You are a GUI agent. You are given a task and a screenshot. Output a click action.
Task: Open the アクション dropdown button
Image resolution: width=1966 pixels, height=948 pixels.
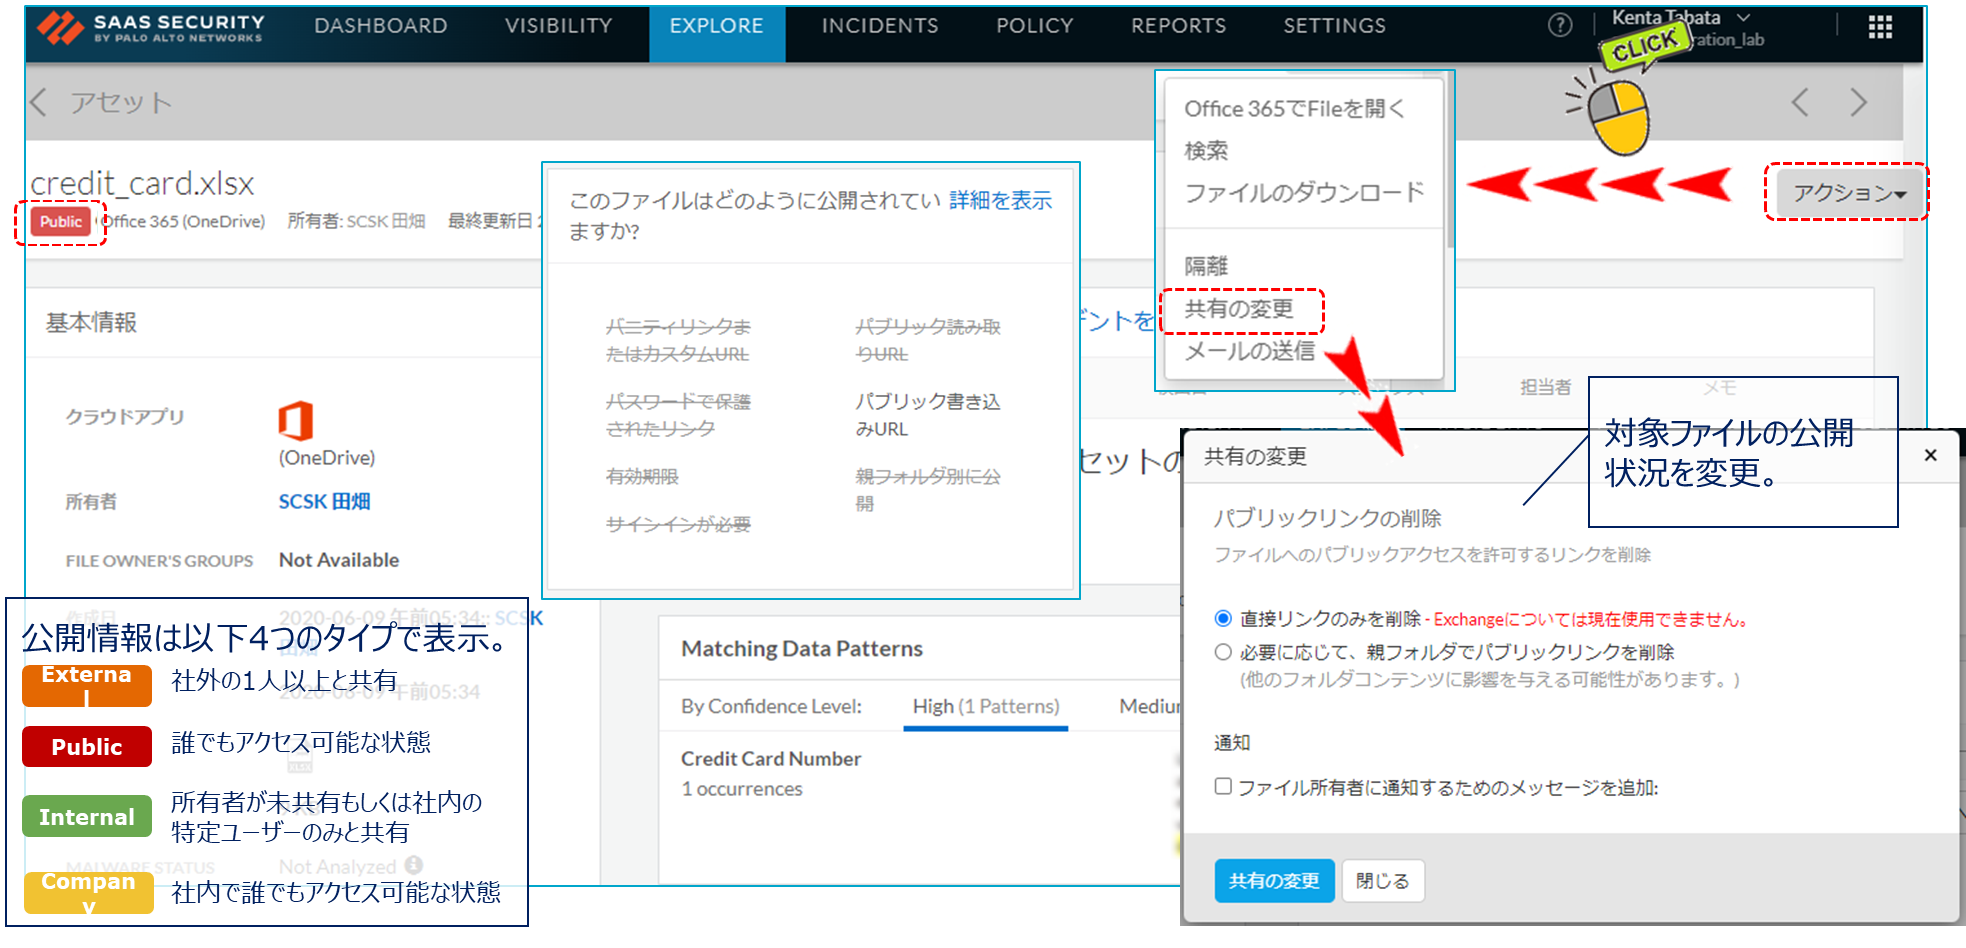click(1848, 192)
